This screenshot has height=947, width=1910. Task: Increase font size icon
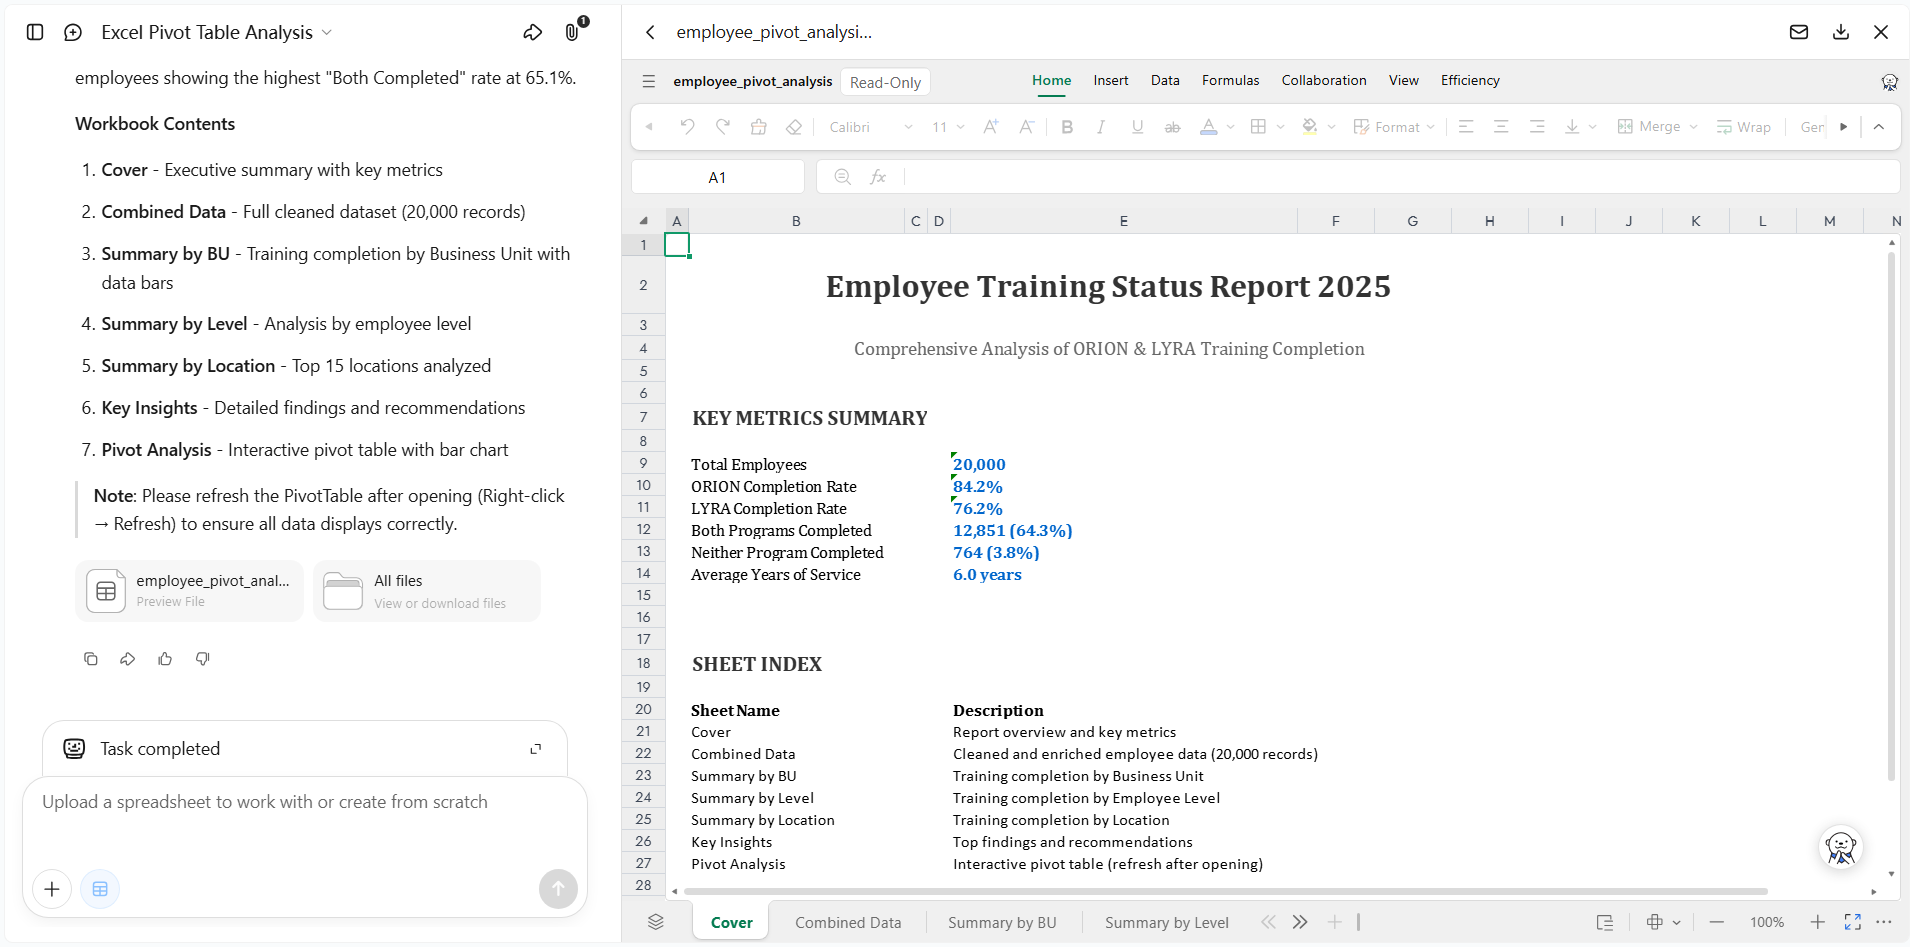(991, 127)
